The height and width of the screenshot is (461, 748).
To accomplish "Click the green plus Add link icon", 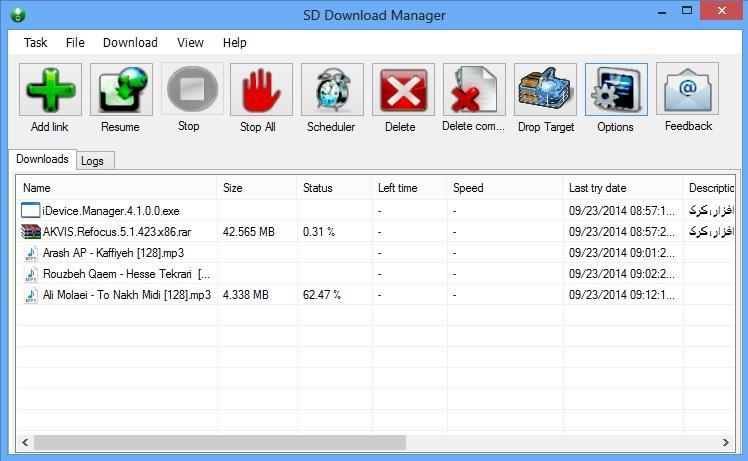I will (x=51, y=90).
